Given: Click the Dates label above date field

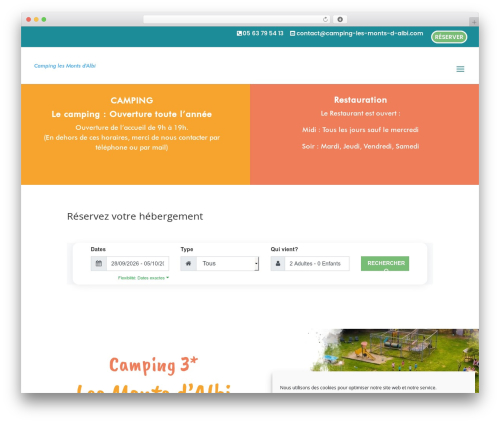Looking at the screenshot, I should [98, 249].
